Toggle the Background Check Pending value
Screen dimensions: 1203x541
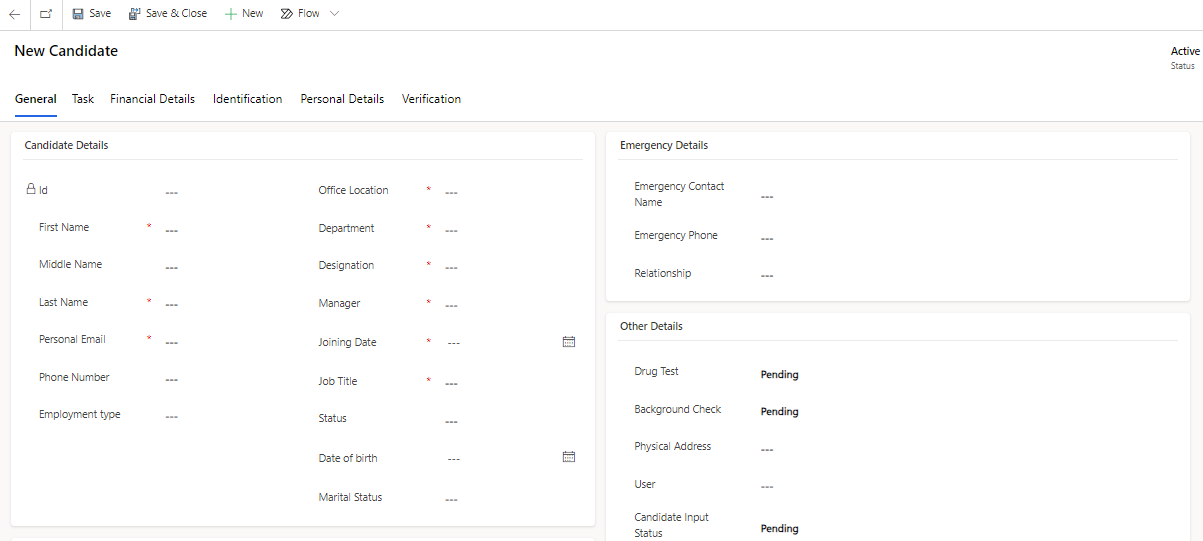(x=779, y=412)
